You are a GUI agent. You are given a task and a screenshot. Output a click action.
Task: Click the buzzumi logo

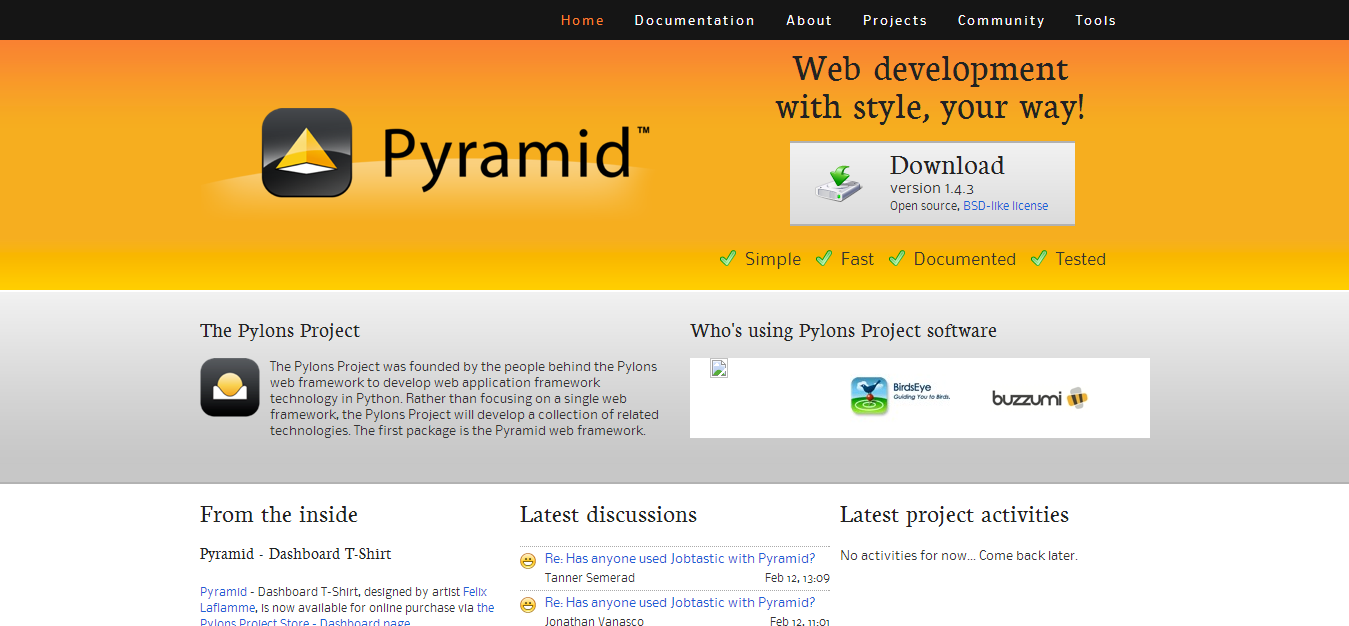pos(1039,398)
